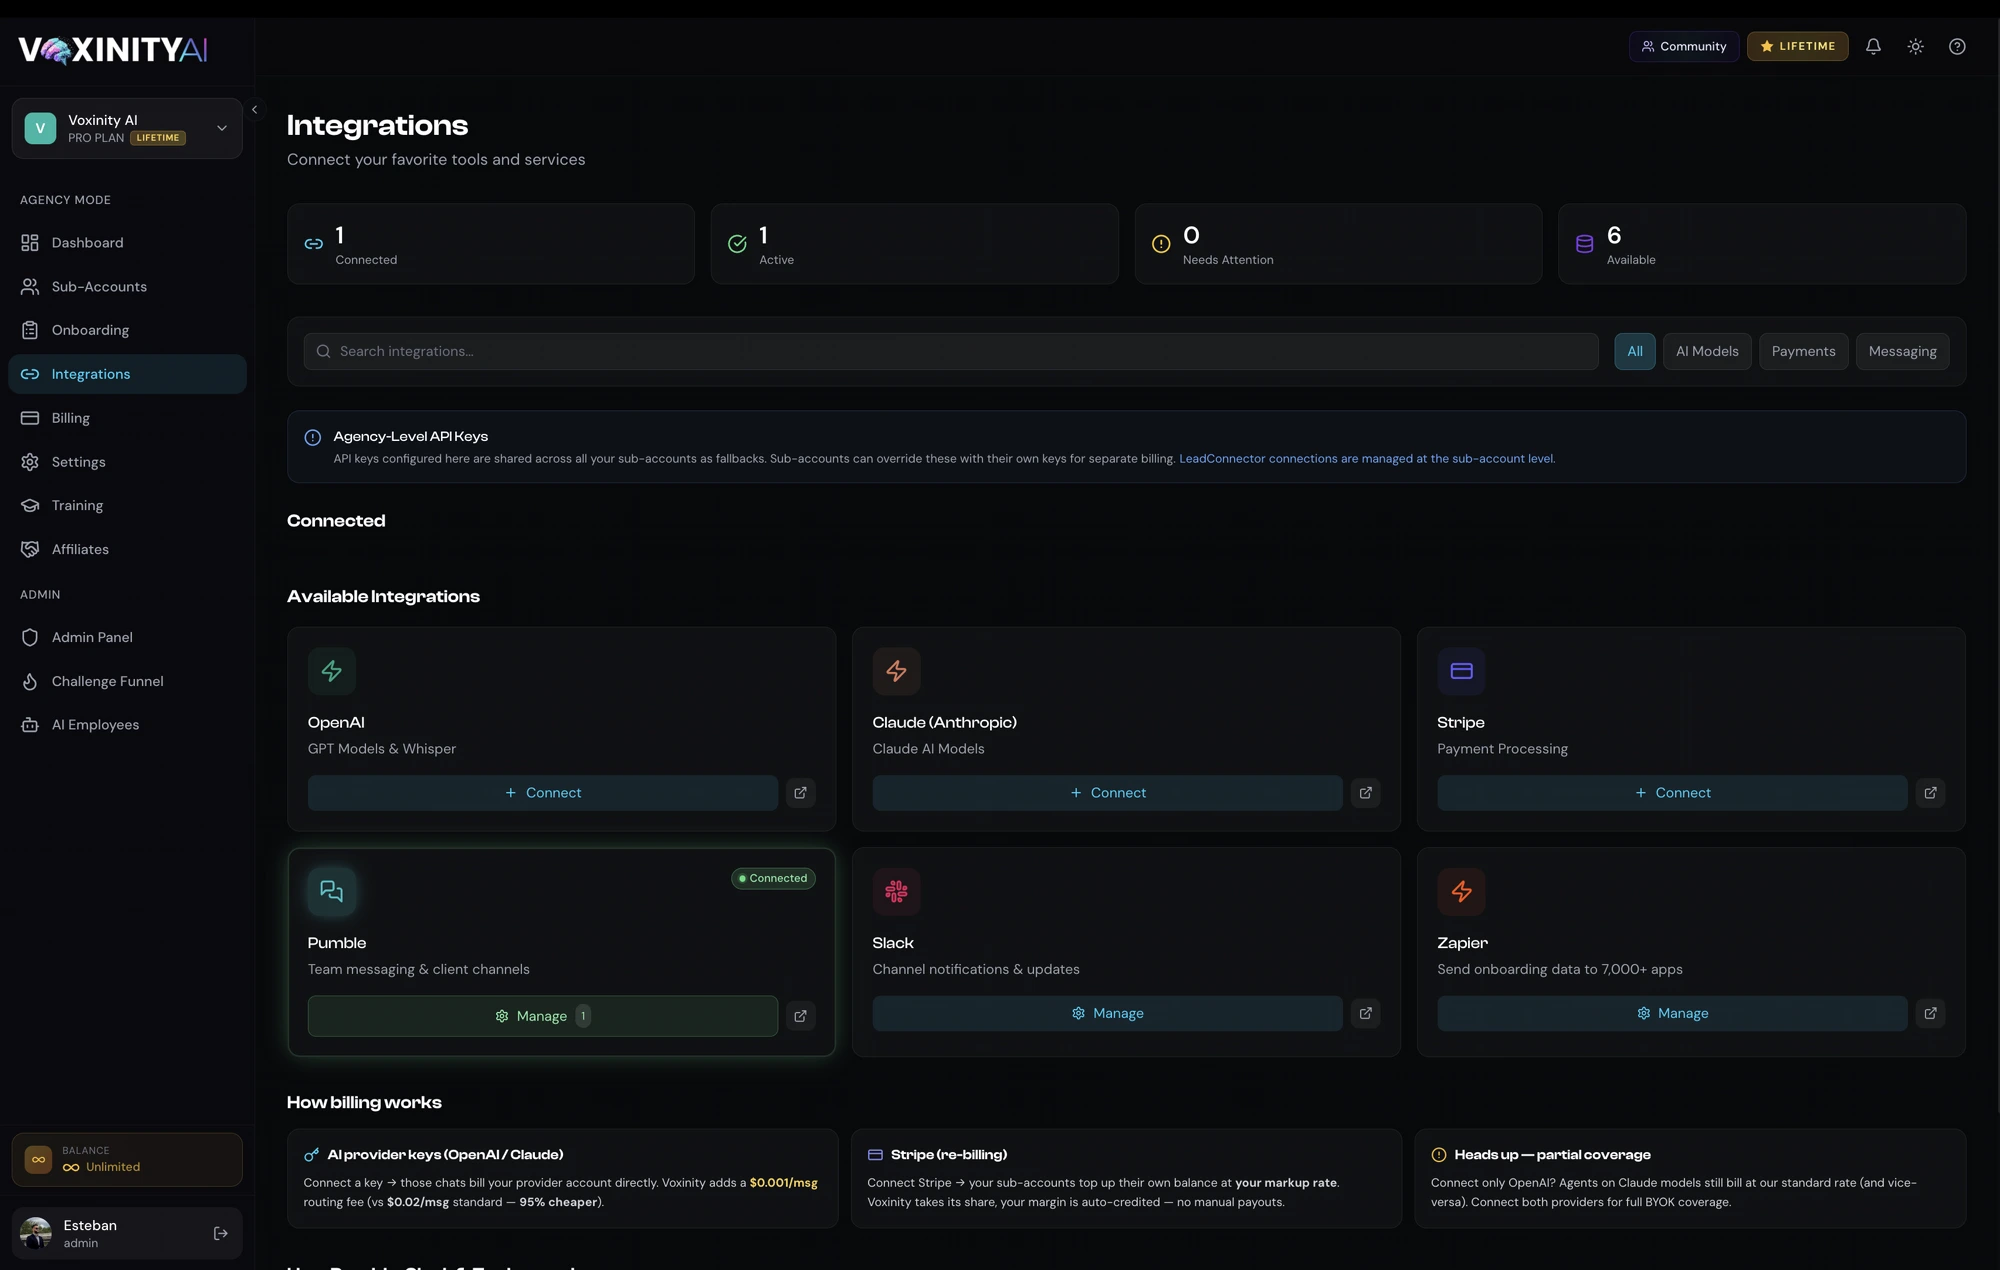The image size is (2000, 1270).
Task: Collapse the sidebar with the chevron arrow
Action: click(x=254, y=110)
